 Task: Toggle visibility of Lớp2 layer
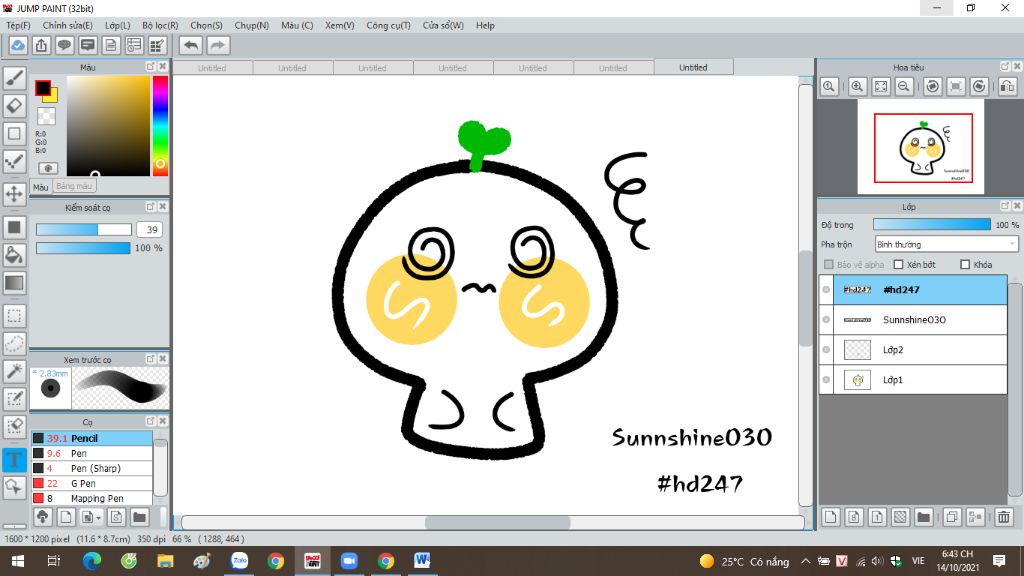[826, 349]
